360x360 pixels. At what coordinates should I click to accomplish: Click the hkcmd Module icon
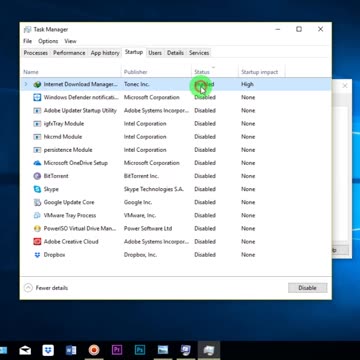(x=37, y=137)
